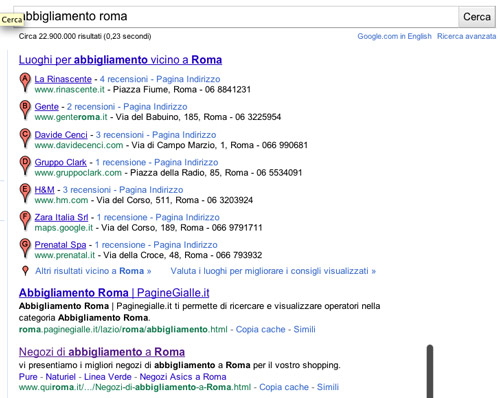Open Gruppo Clark listing
500x398 pixels.
coord(61,162)
